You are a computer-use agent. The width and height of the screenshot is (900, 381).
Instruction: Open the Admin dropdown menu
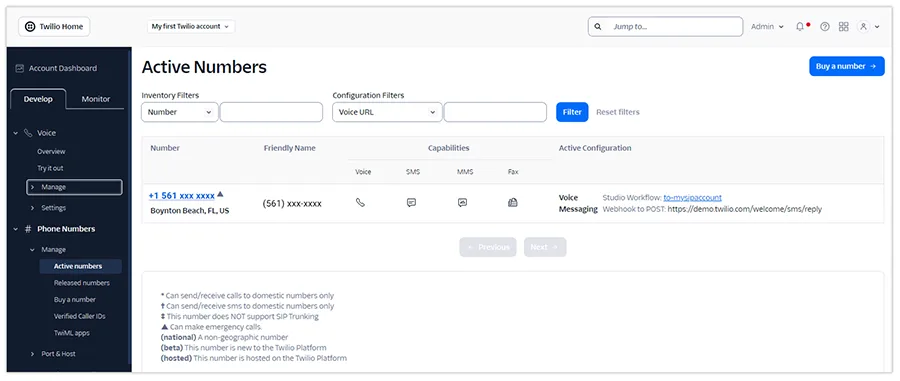tap(767, 26)
